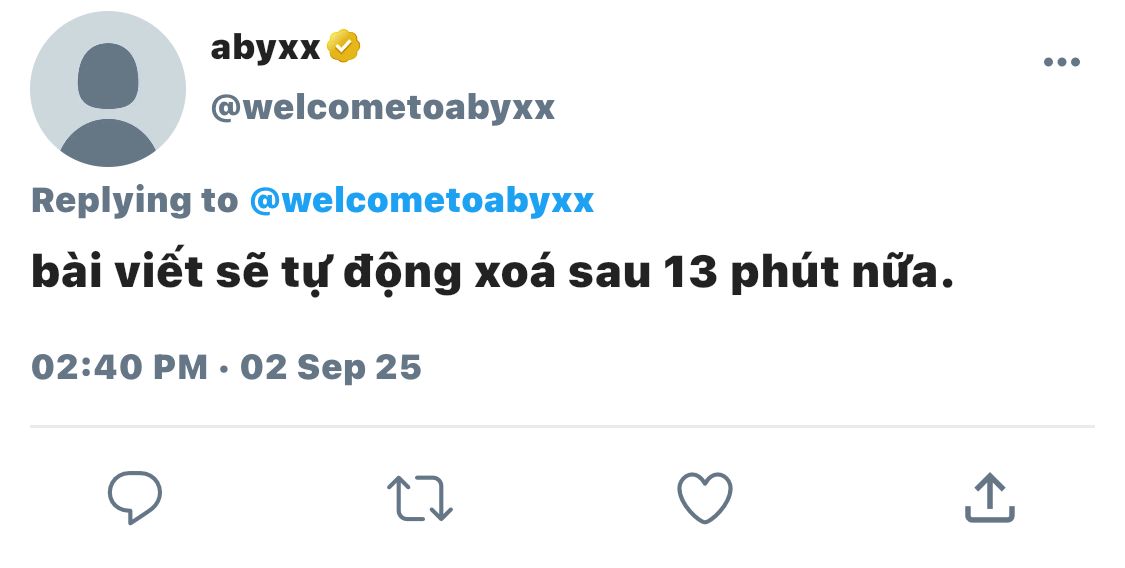Click the word "xoá" in the tweet body
The height and width of the screenshot is (568, 1125).
coord(515,272)
